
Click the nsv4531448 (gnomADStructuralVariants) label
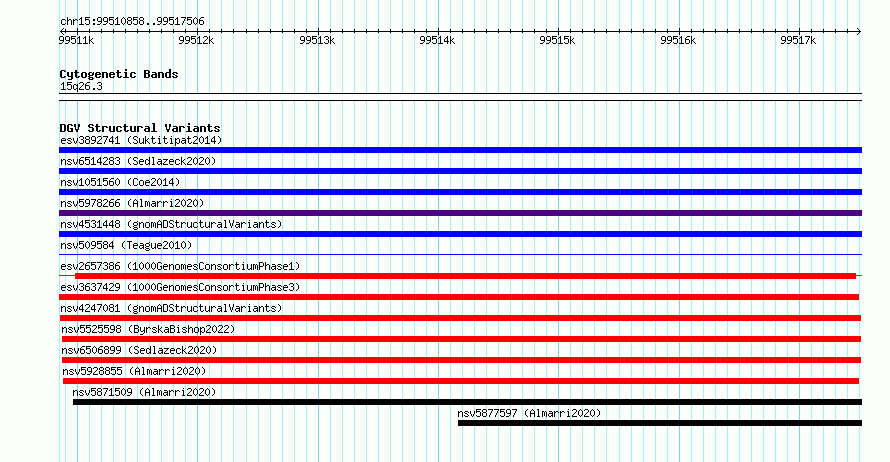click(171, 224)
